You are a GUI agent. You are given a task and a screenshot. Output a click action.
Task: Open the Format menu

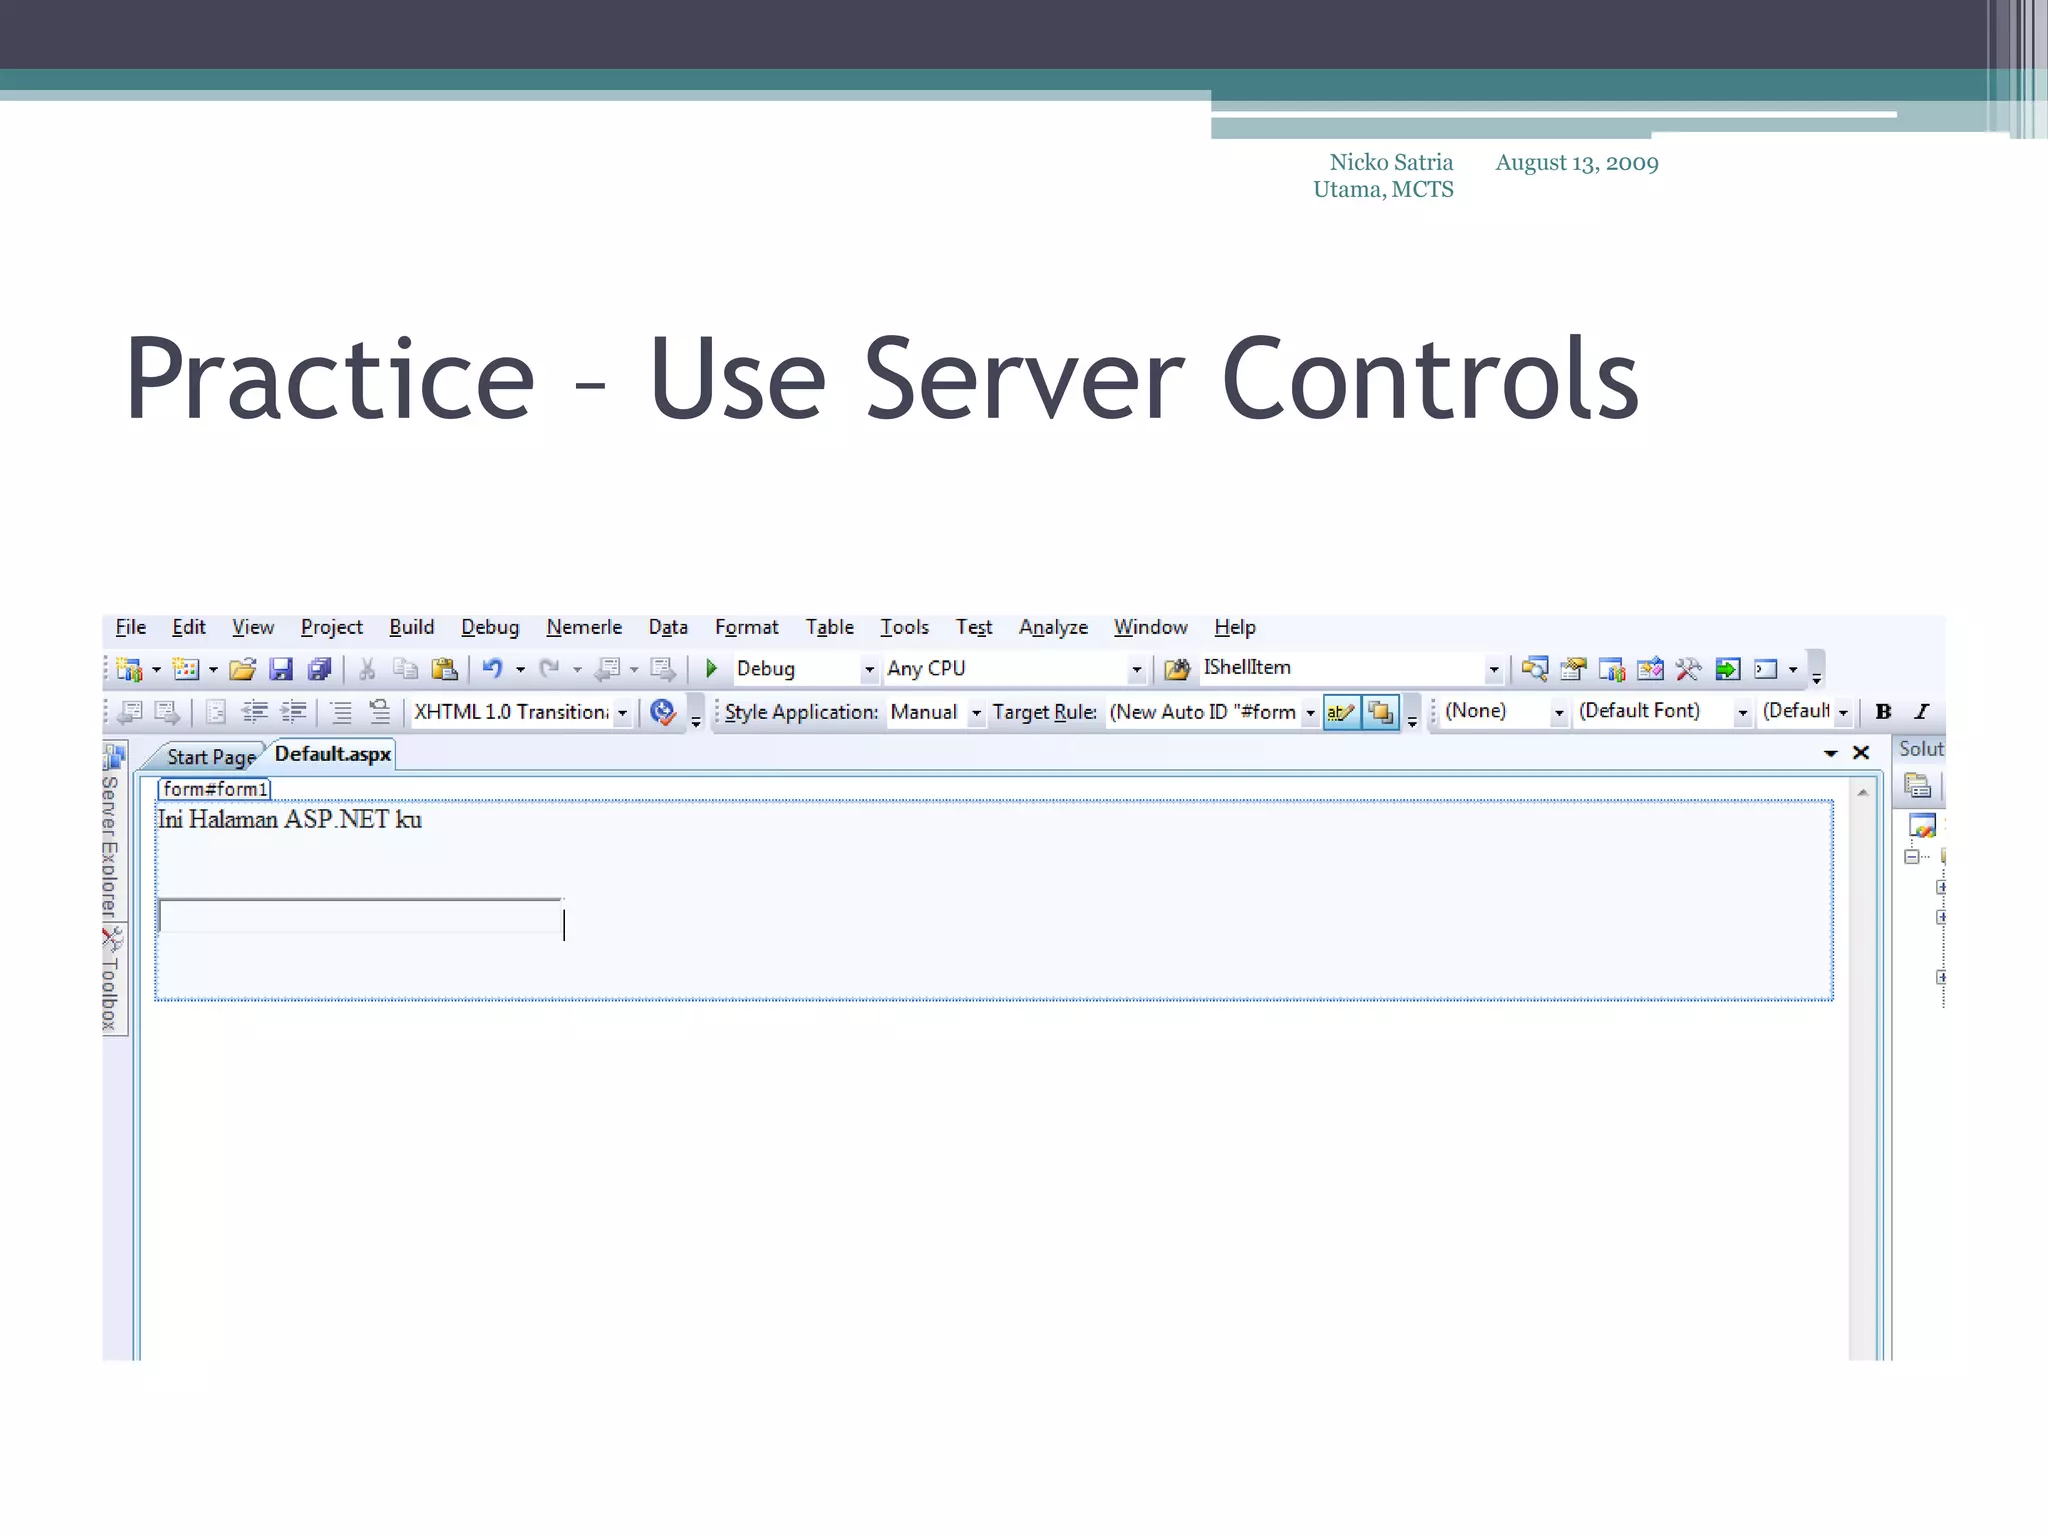coord(746,627)
